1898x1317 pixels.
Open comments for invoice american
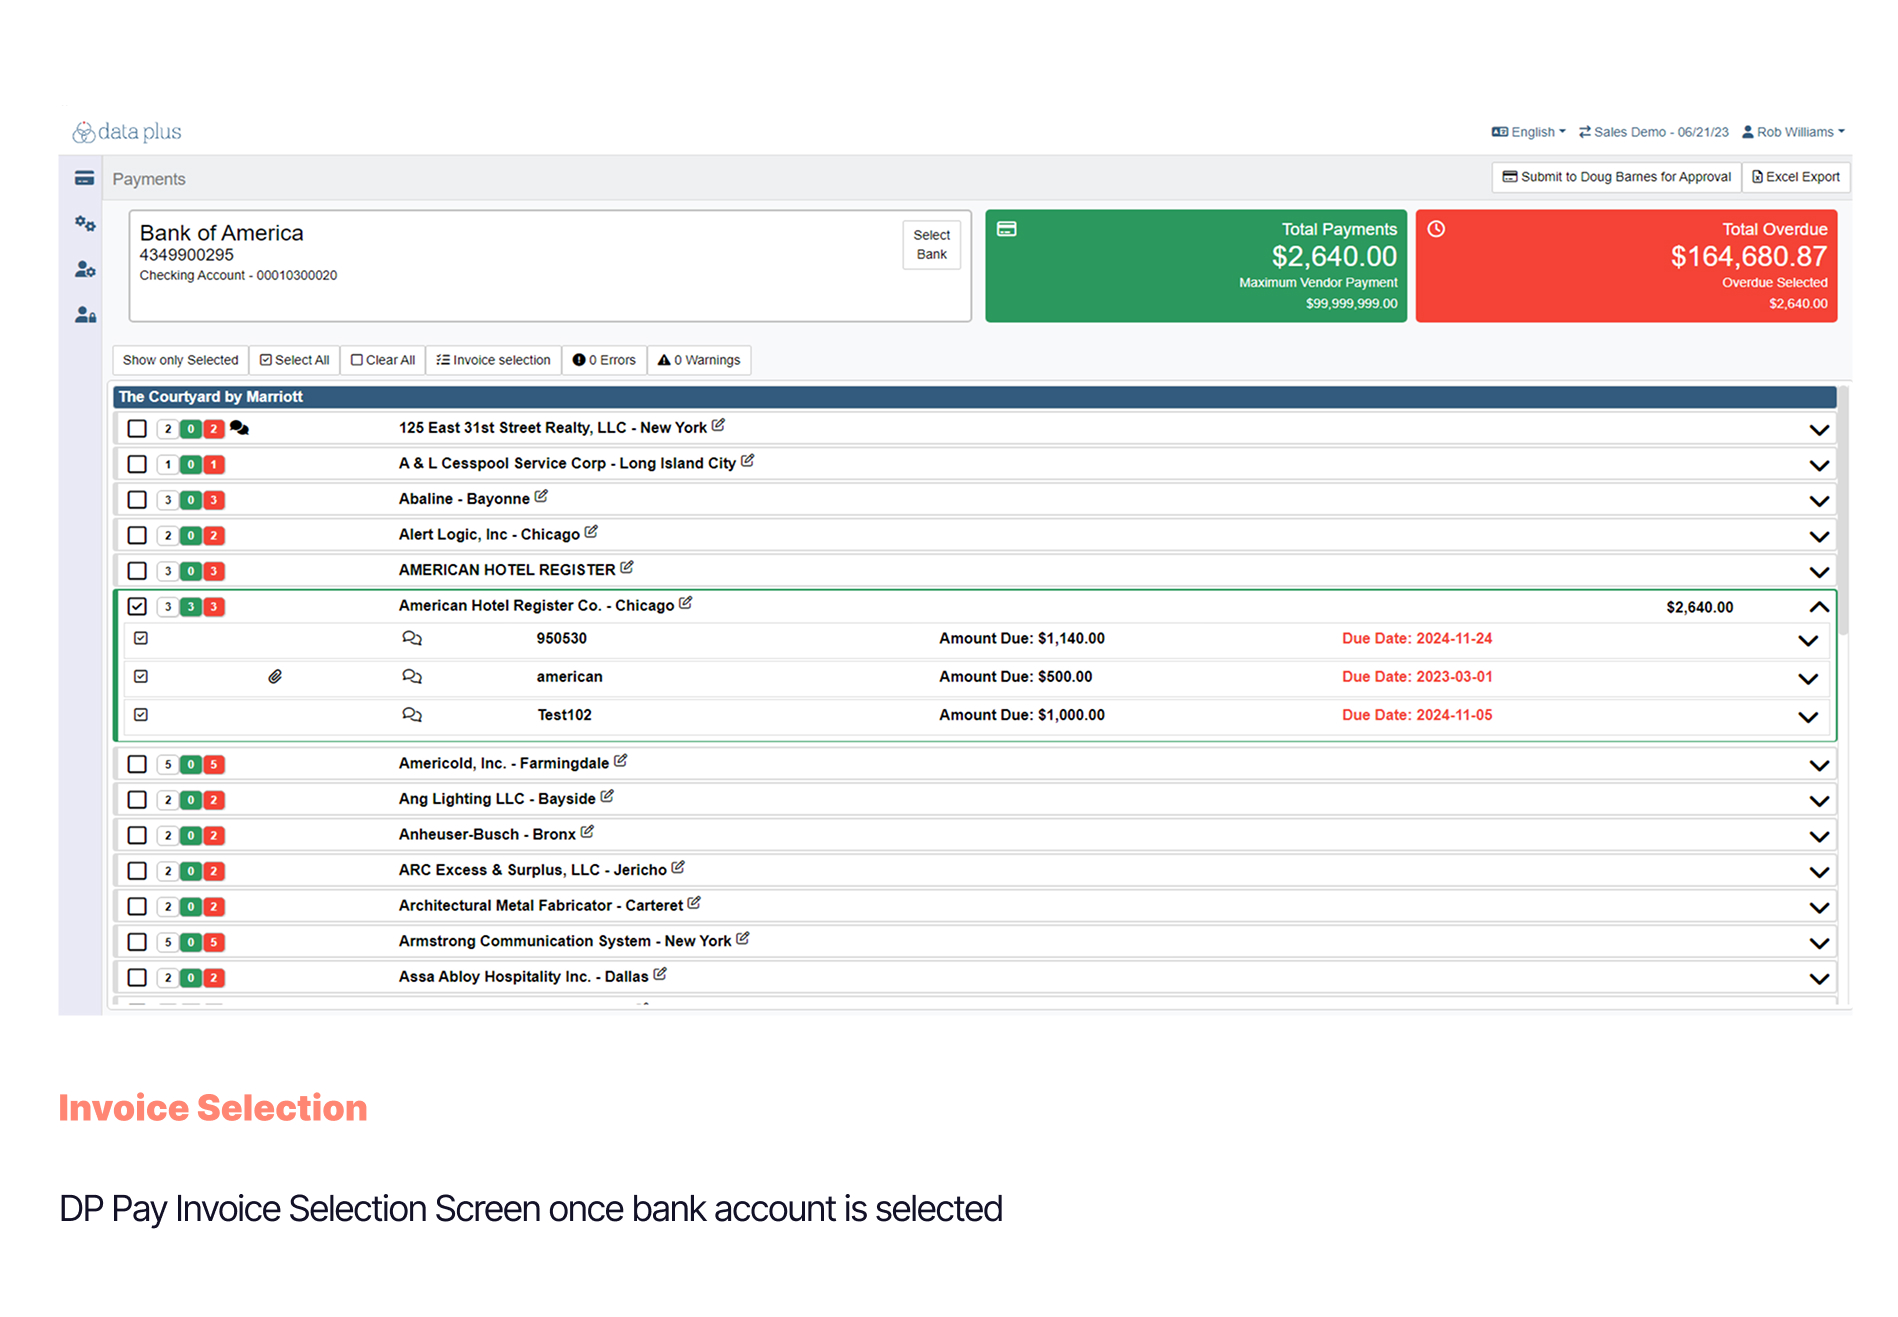(412, 677)
